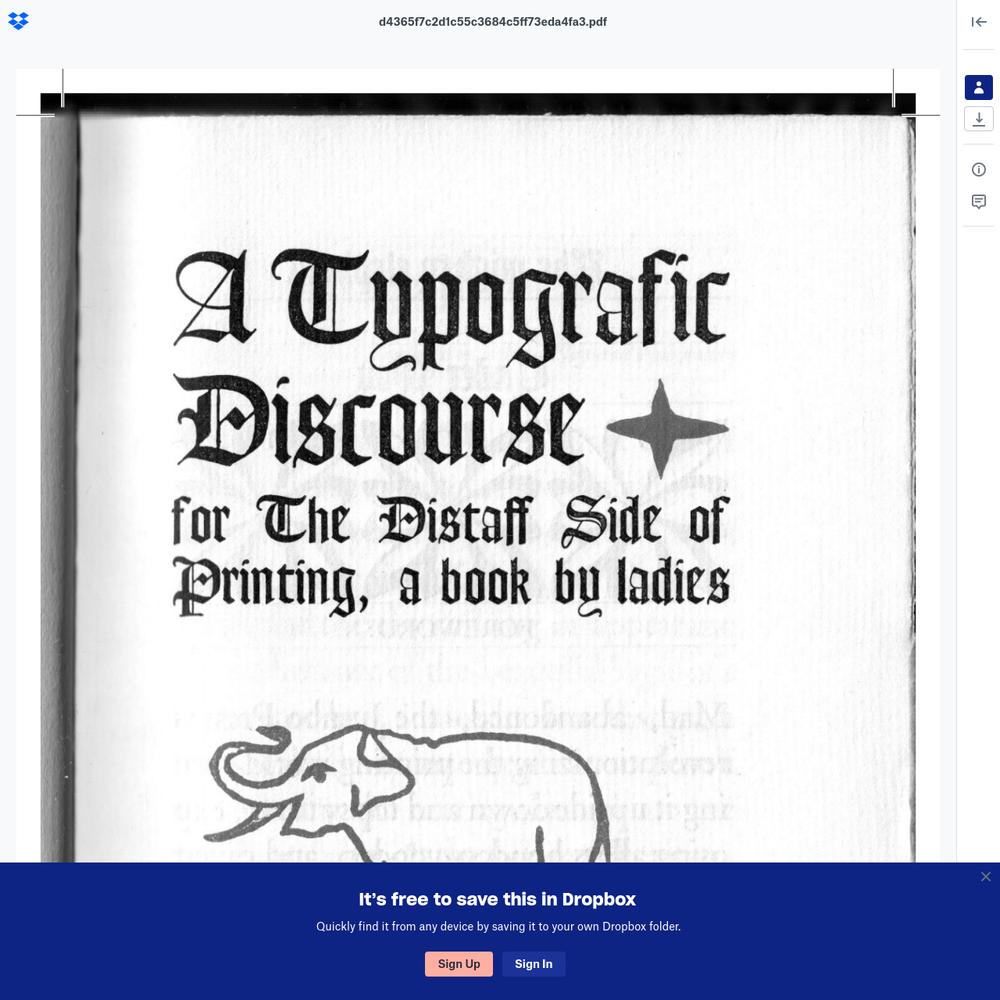Dismiss the Dropbox save banner
Viewport: 1000px width, 1000px height.
coord(985,877)
